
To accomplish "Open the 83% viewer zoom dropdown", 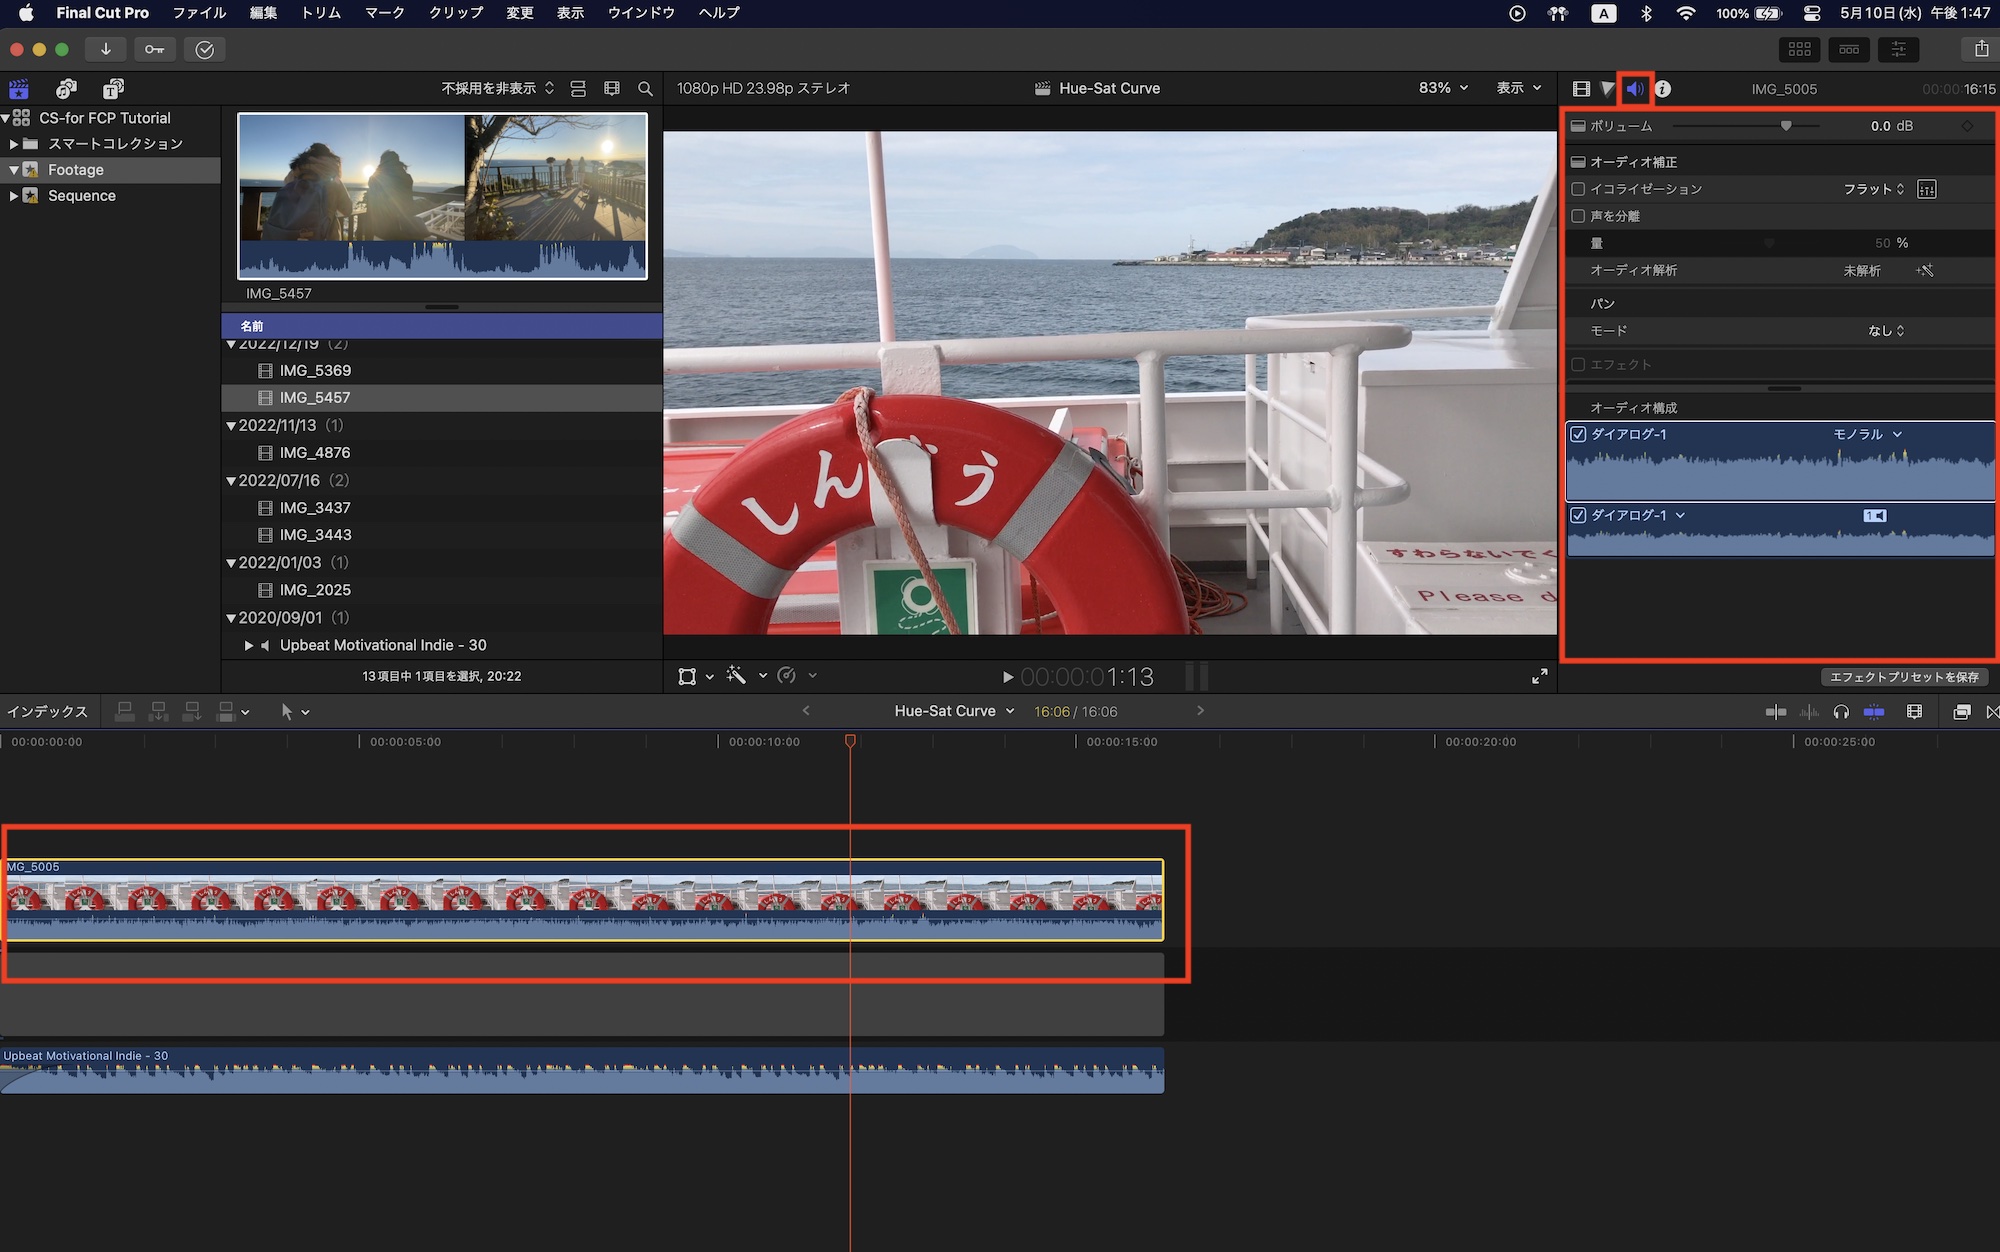I will pyautogui.click(x=1442, y=88).
